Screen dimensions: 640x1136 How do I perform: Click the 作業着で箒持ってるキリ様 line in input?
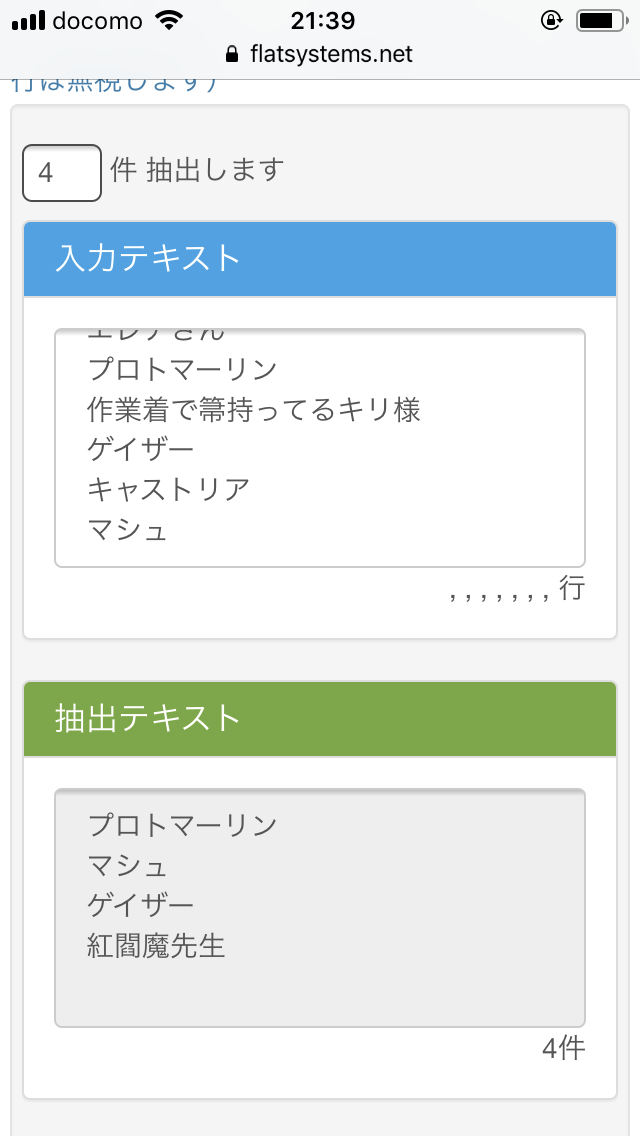pos(254,409)
